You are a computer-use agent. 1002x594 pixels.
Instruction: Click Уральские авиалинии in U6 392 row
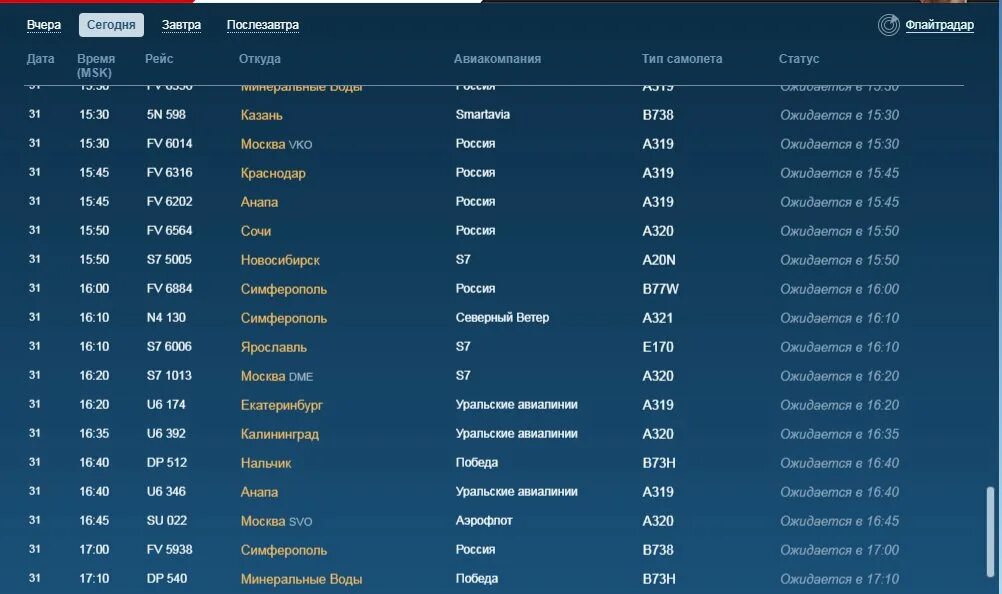click(x=516, y=434)
